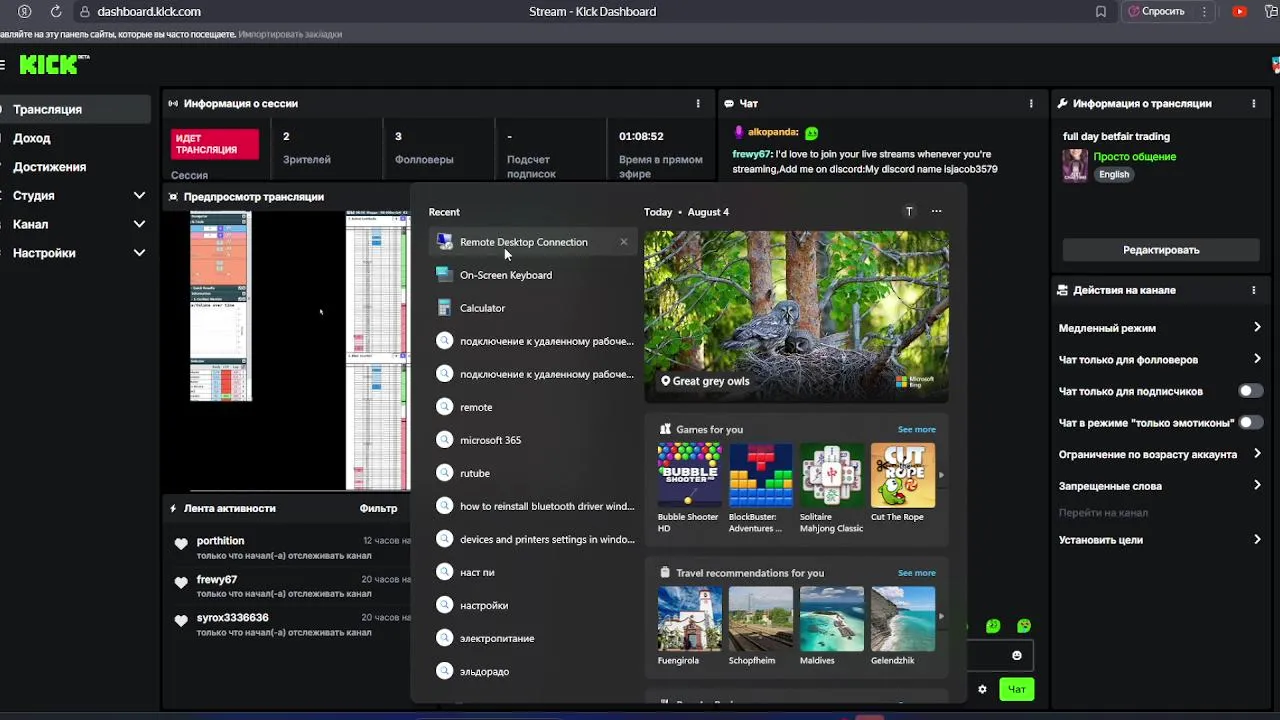The image size is (1280, 720).
Task: Toggle Чат только для подписчиков
Action: 1250,391
